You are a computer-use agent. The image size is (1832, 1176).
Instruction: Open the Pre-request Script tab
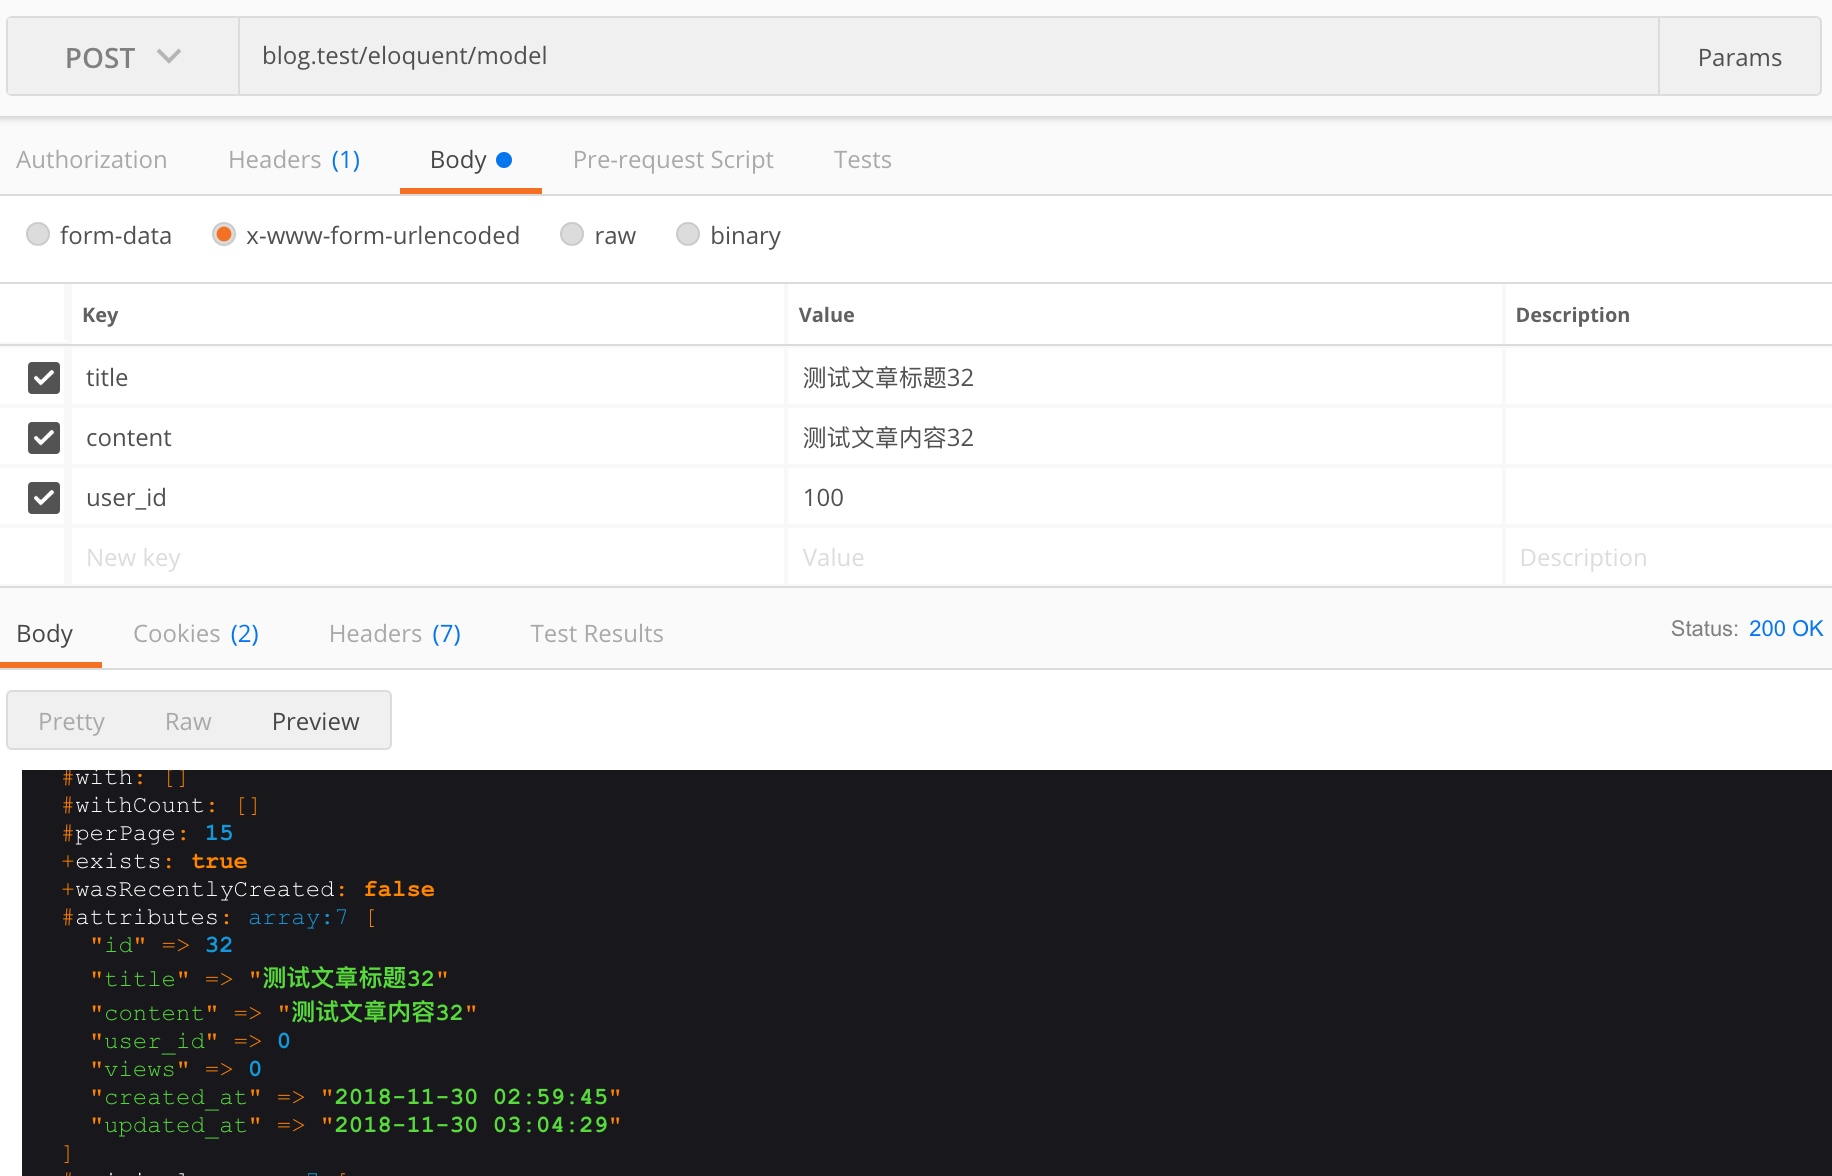tap(673, 160)
